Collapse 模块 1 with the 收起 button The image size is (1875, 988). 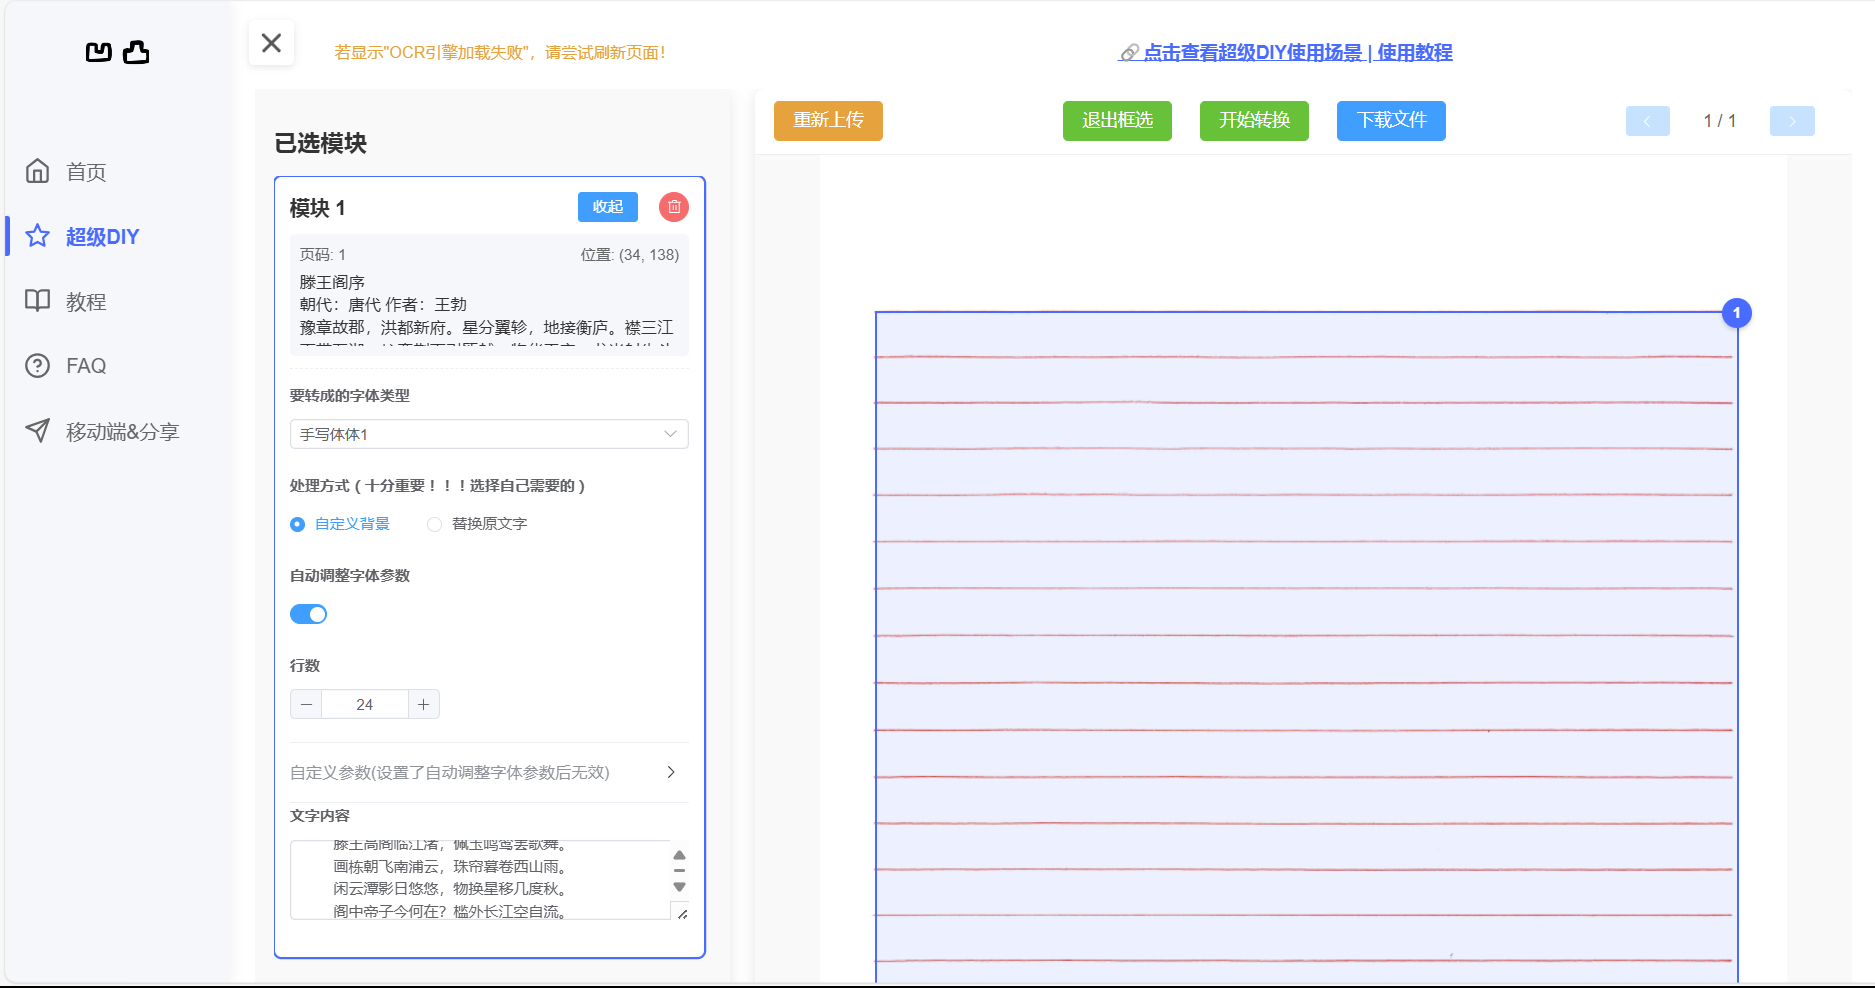click(x=607, y=207)
